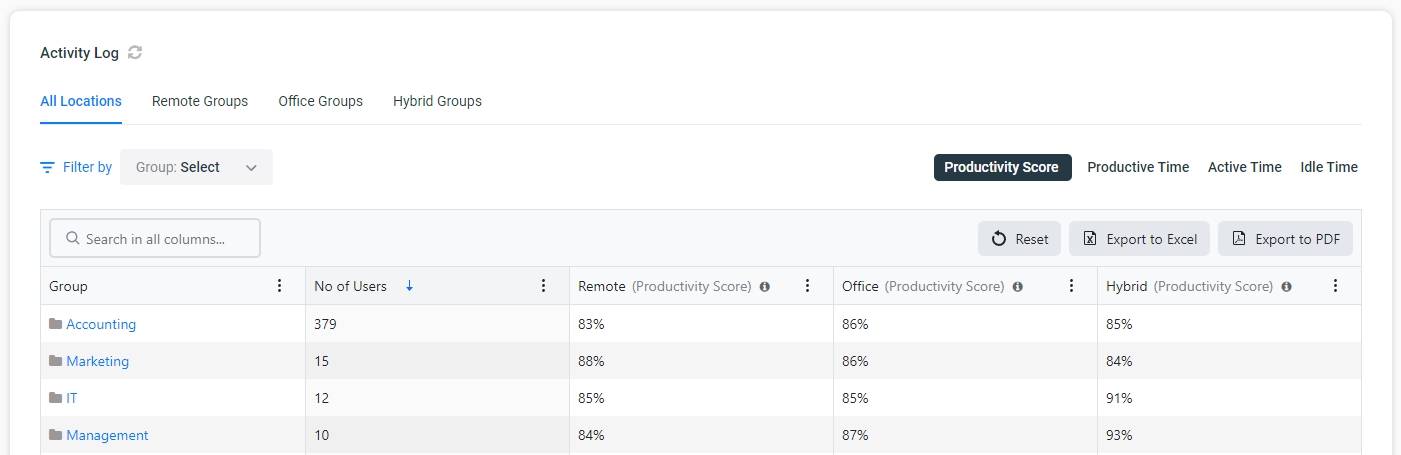The height and width of the screenshot is (455, 1401).
Task: Show the info tooltip for Remote Productivity Score
Action: click(x=765, y=287)
